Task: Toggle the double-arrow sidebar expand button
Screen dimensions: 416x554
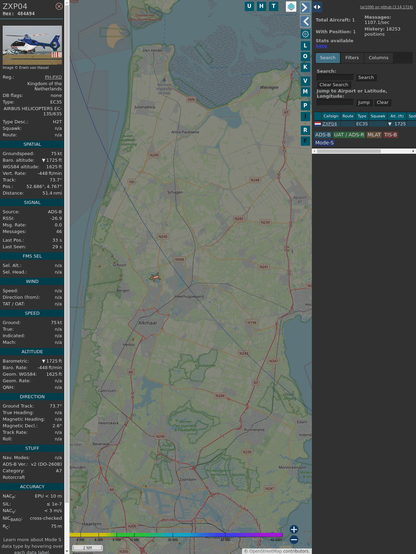Action: [317, 7]
